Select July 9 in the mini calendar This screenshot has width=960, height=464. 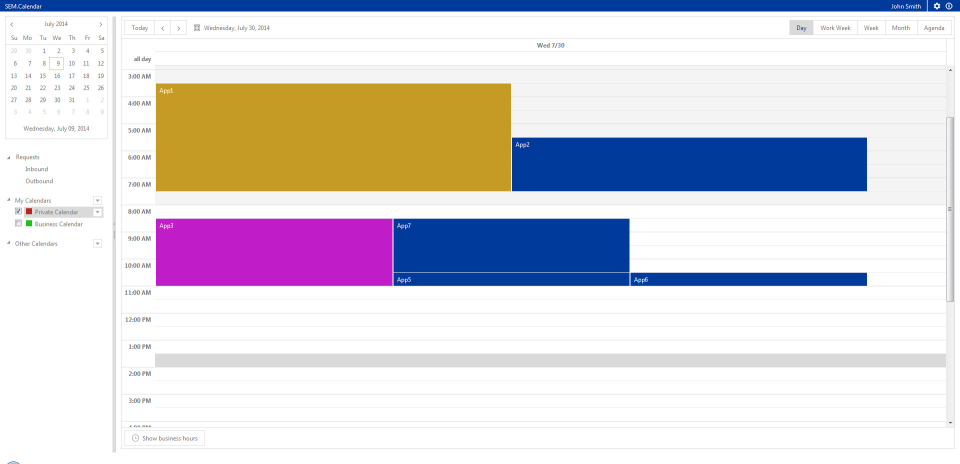pyautogui.click(x=57, y=63)
